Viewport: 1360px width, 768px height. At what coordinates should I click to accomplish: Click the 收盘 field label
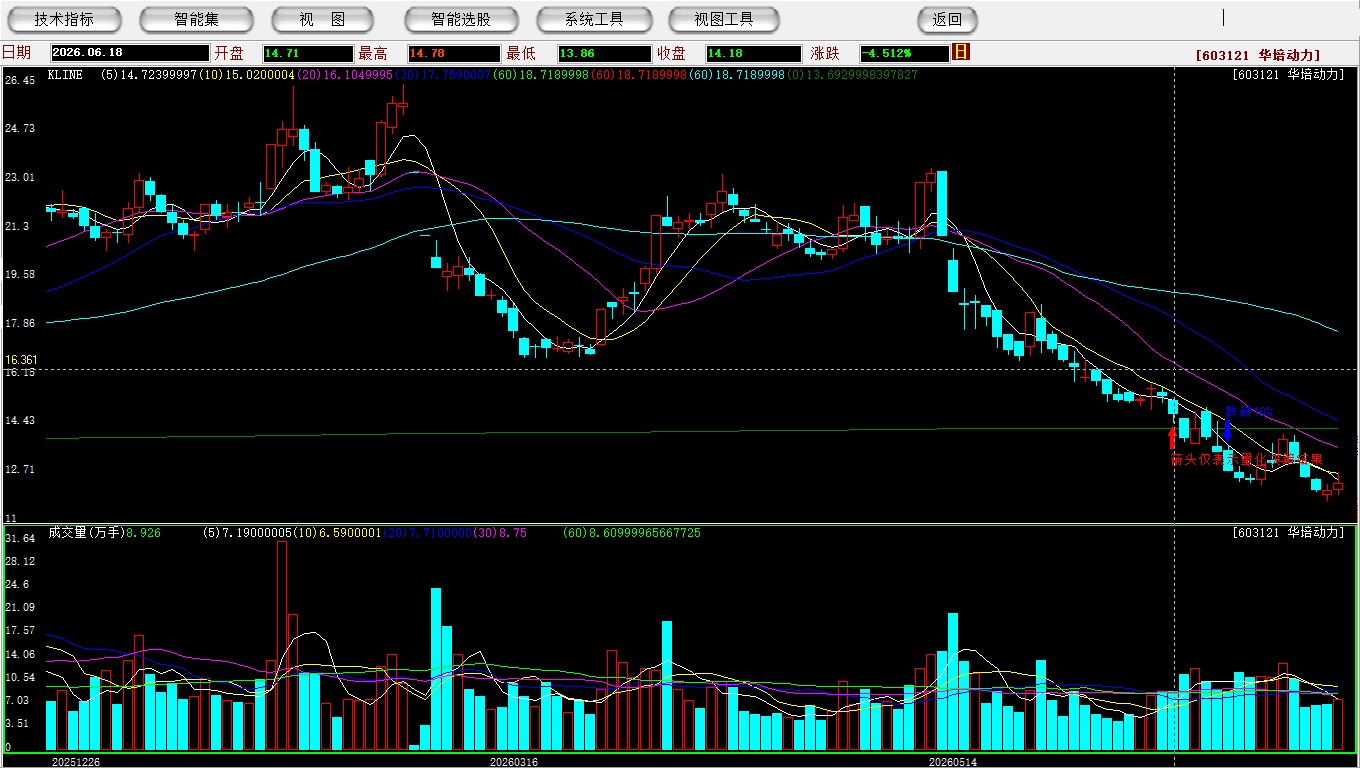coord(672,53)
